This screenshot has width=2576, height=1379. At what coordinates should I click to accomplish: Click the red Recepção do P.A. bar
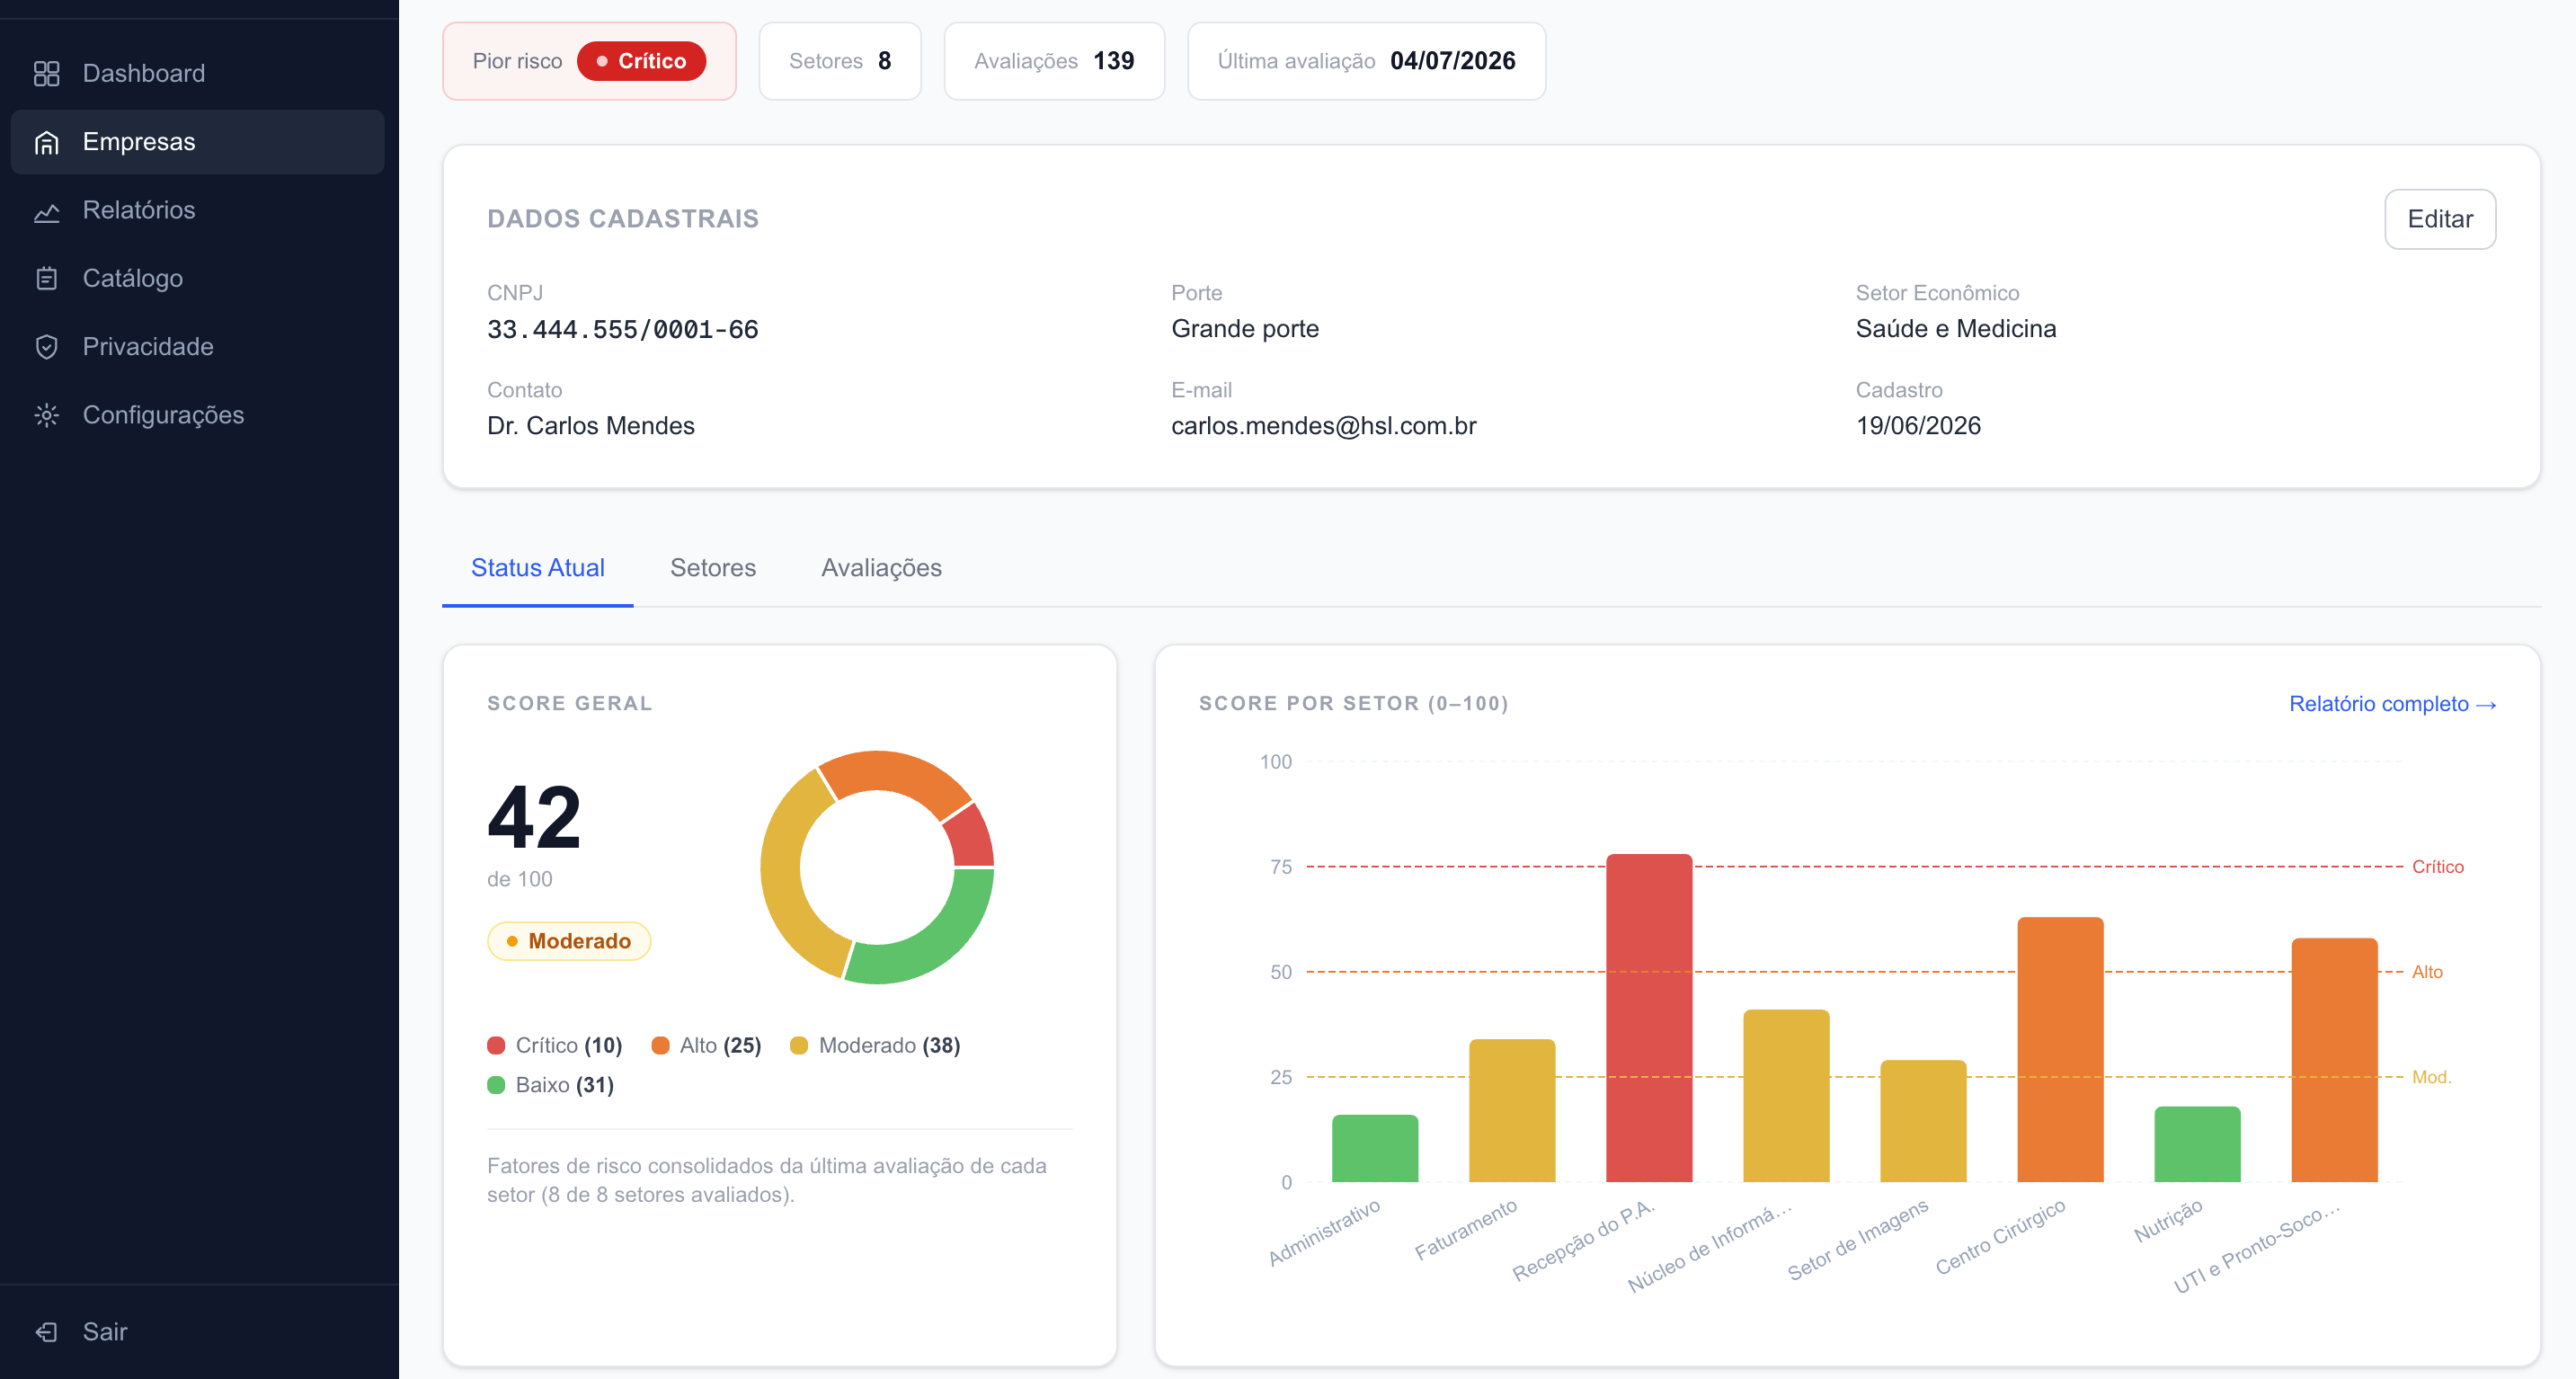pos(1648,1018)
